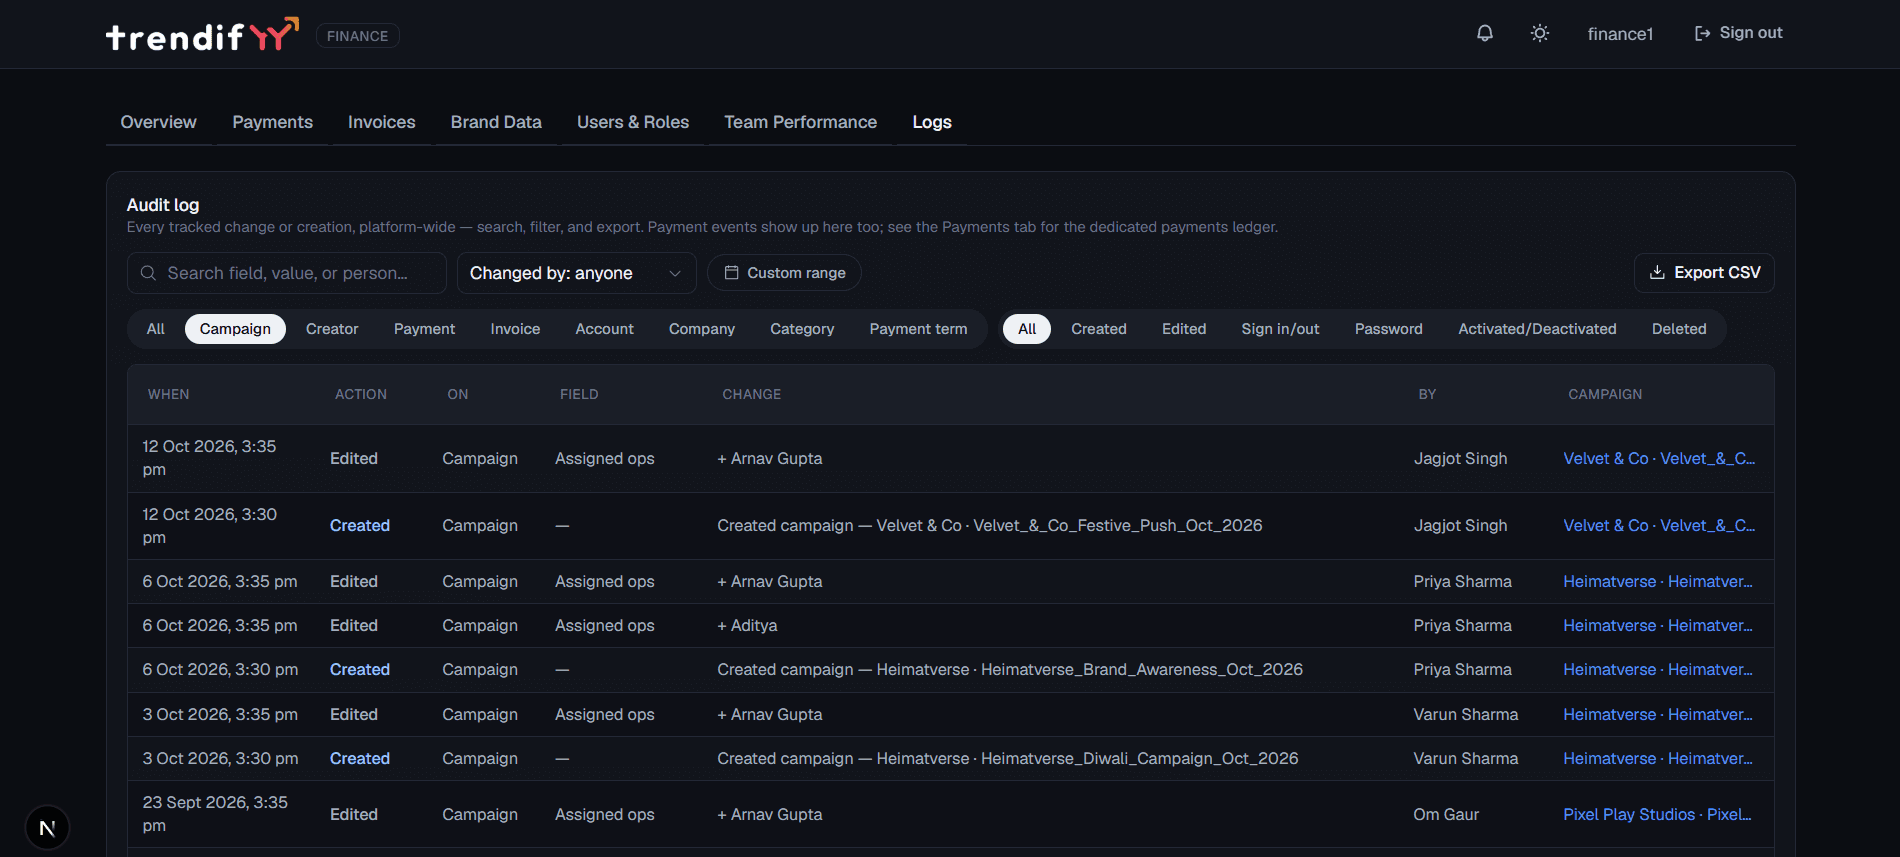
Task: Toggle light theme with sun icon
Action: point(1540,33)
